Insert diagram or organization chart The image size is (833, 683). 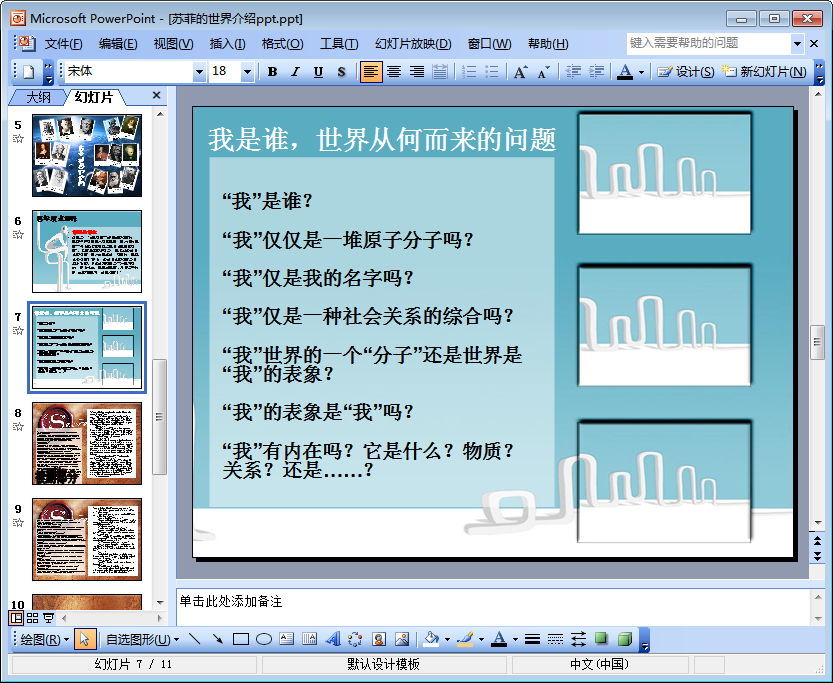click(x=355, y=639)
